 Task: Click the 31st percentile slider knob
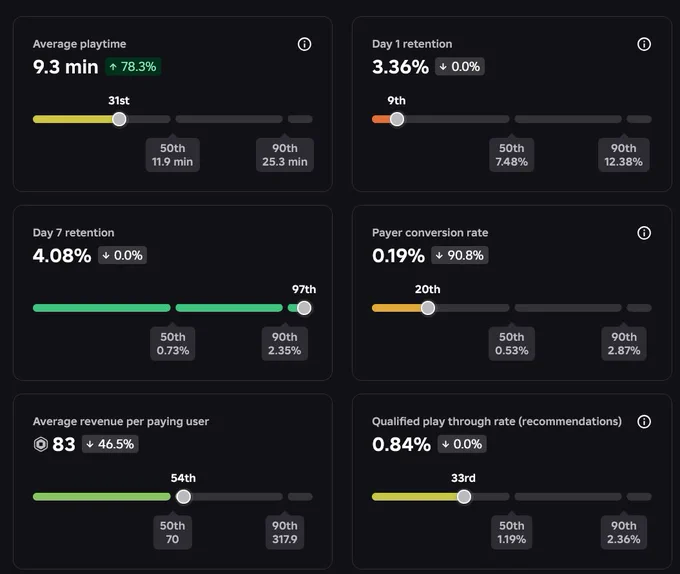(119, 119)
